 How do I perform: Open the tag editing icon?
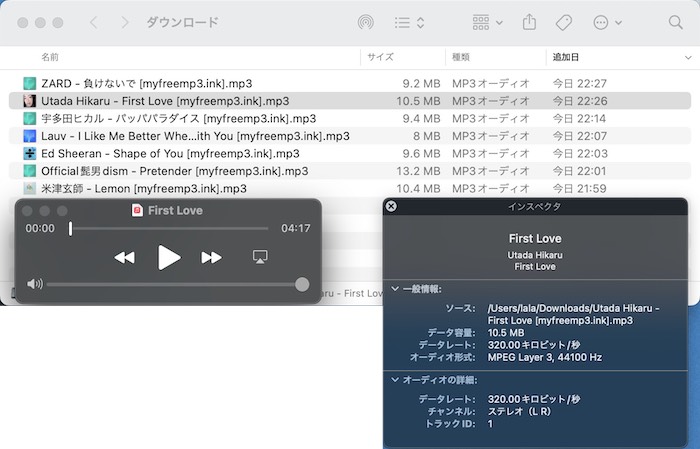click(x=563, y=22)
